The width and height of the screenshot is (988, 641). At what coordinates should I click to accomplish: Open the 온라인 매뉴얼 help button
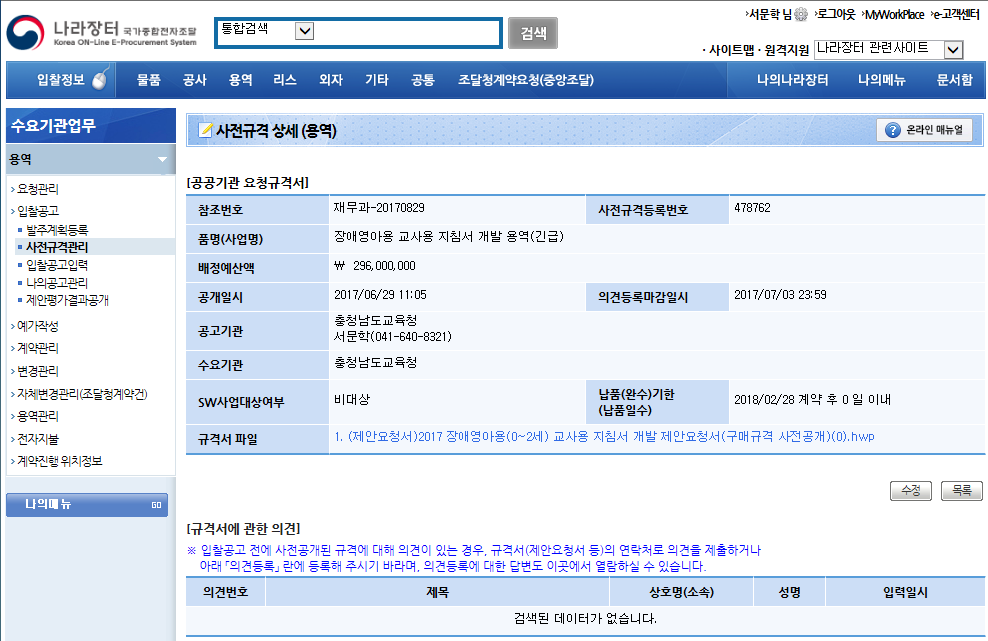click(924, 130)
